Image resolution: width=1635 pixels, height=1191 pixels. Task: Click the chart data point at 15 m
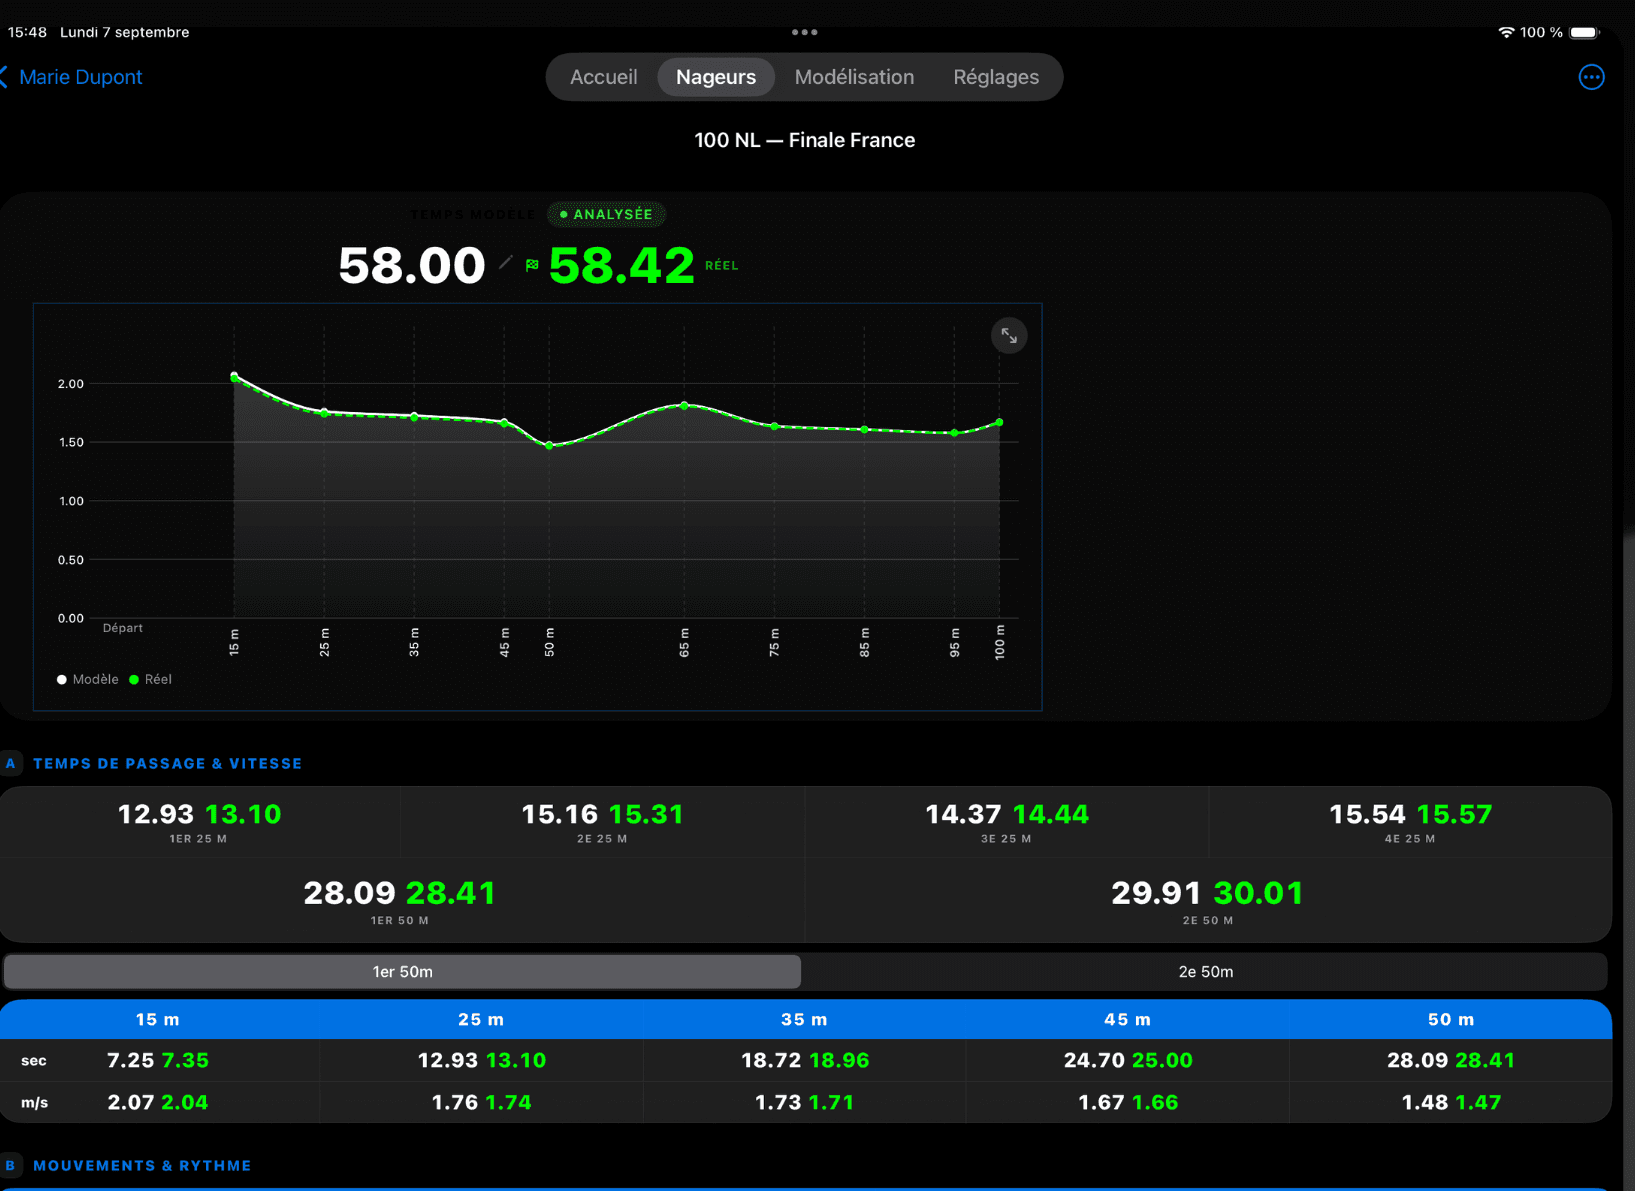point(234,377)
